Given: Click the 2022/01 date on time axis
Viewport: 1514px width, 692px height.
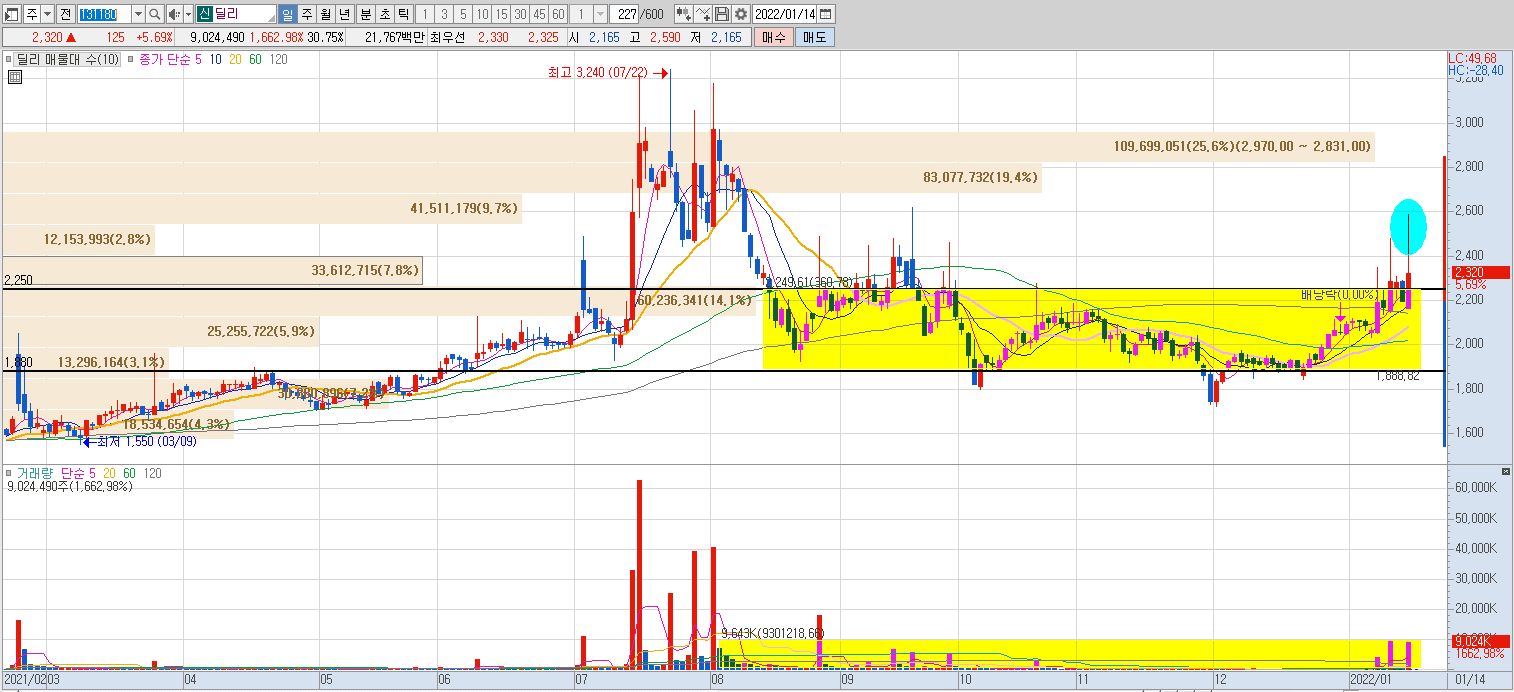Looking at the screenshot, I should pos(1369,679).
